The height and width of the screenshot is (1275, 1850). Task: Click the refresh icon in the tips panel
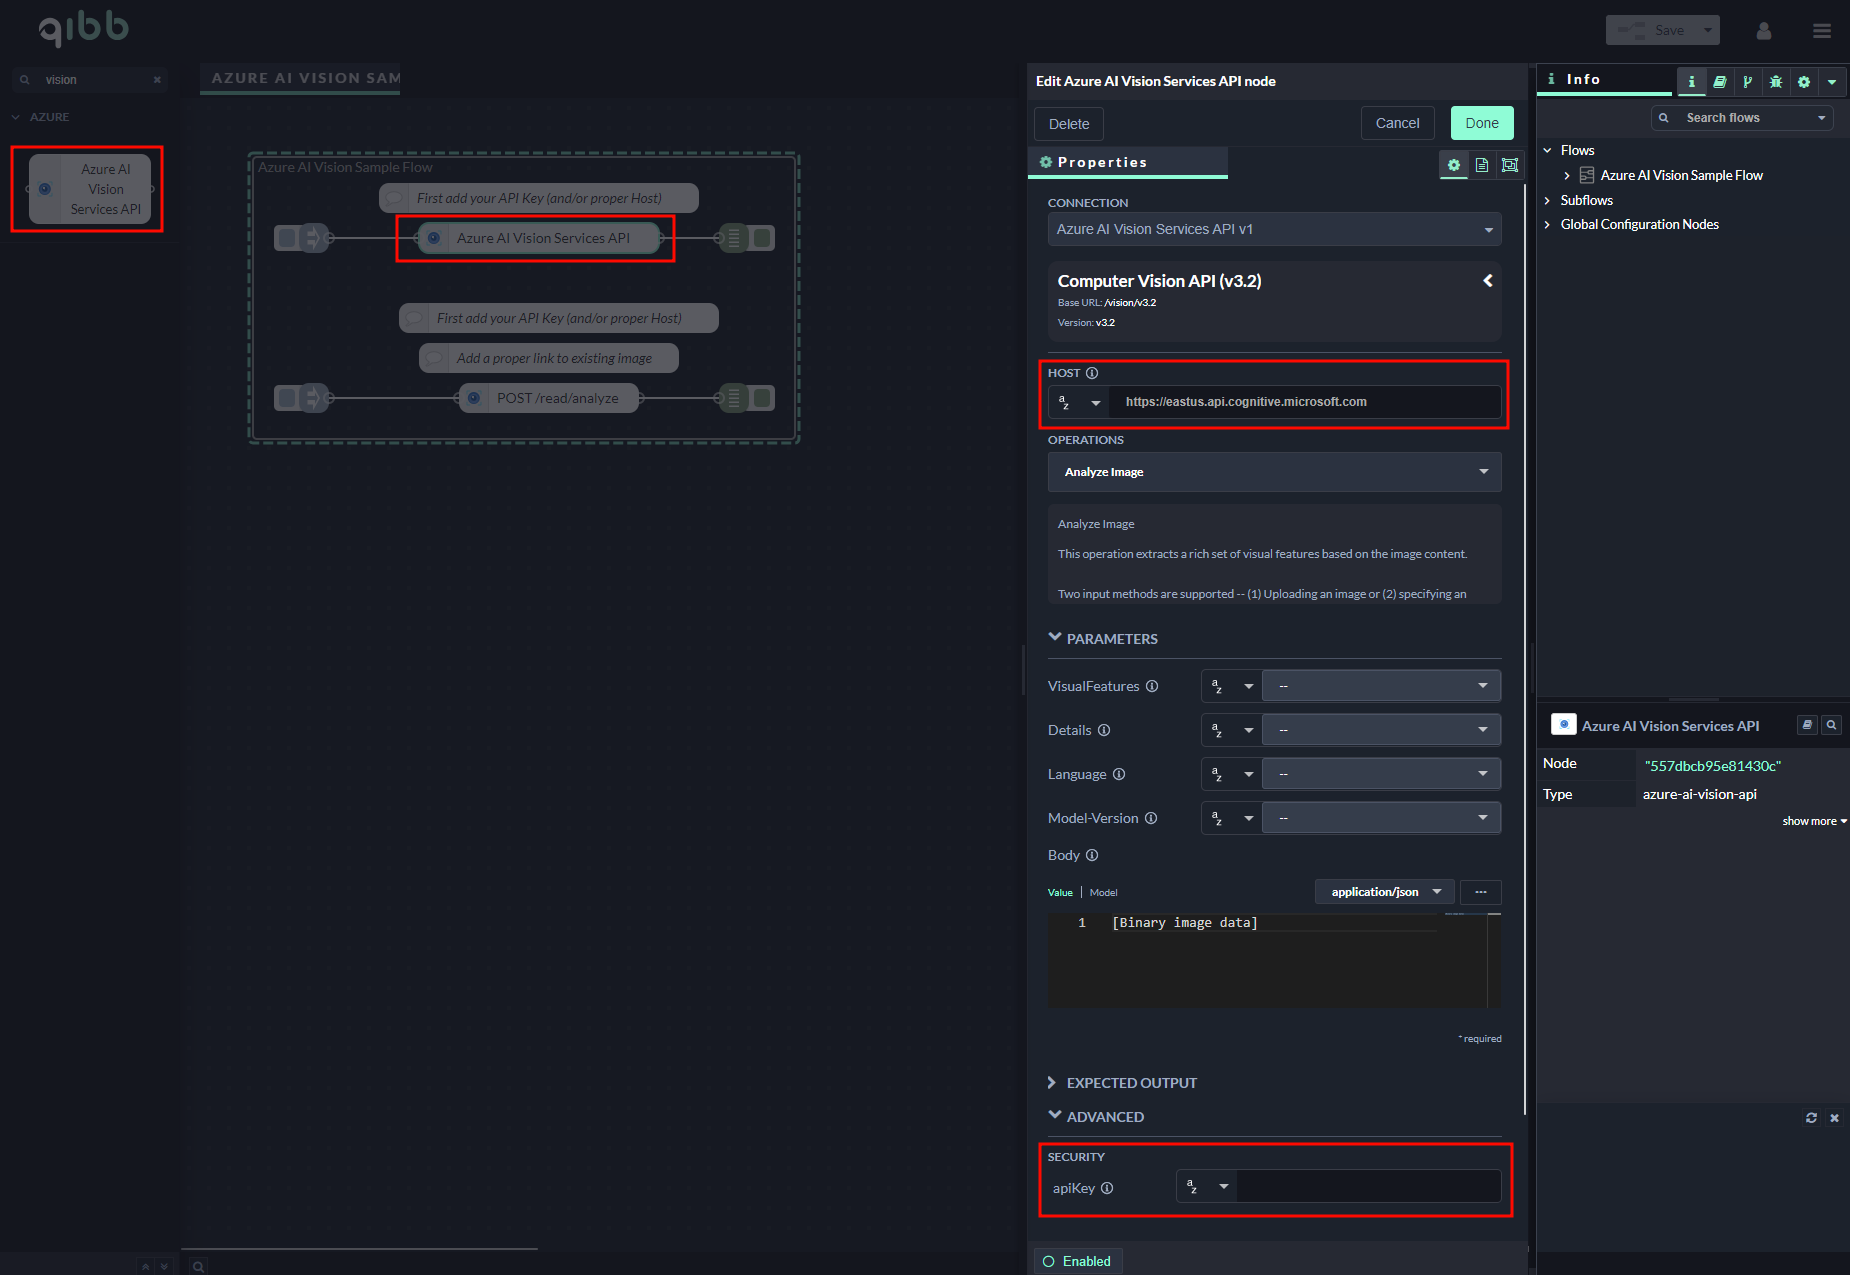1811,1118
